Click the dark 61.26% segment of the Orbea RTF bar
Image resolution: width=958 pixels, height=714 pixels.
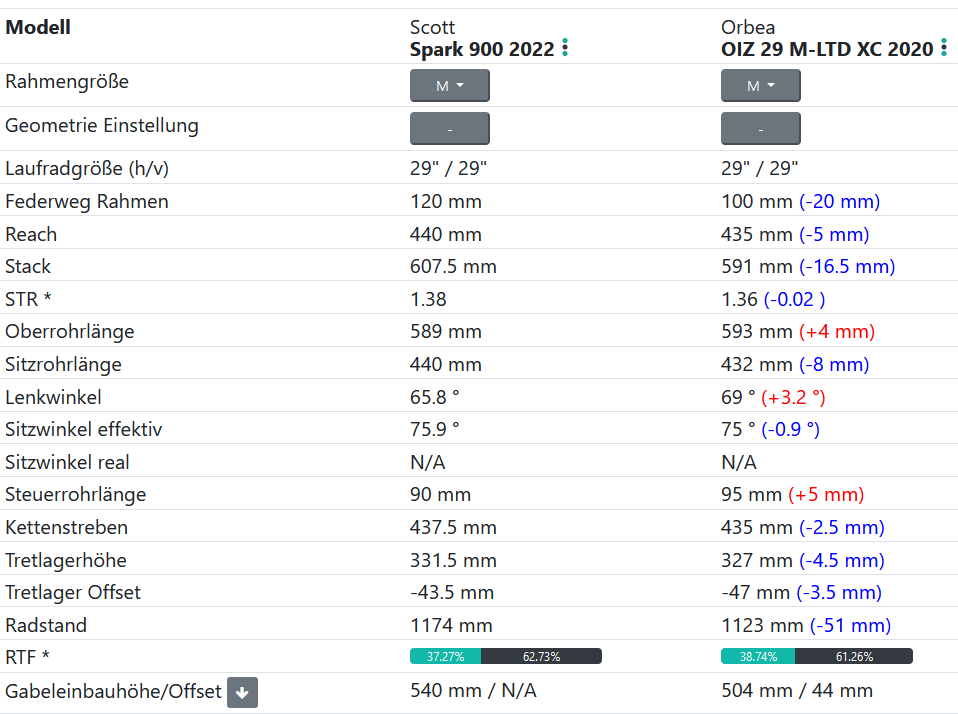[853, 657]
